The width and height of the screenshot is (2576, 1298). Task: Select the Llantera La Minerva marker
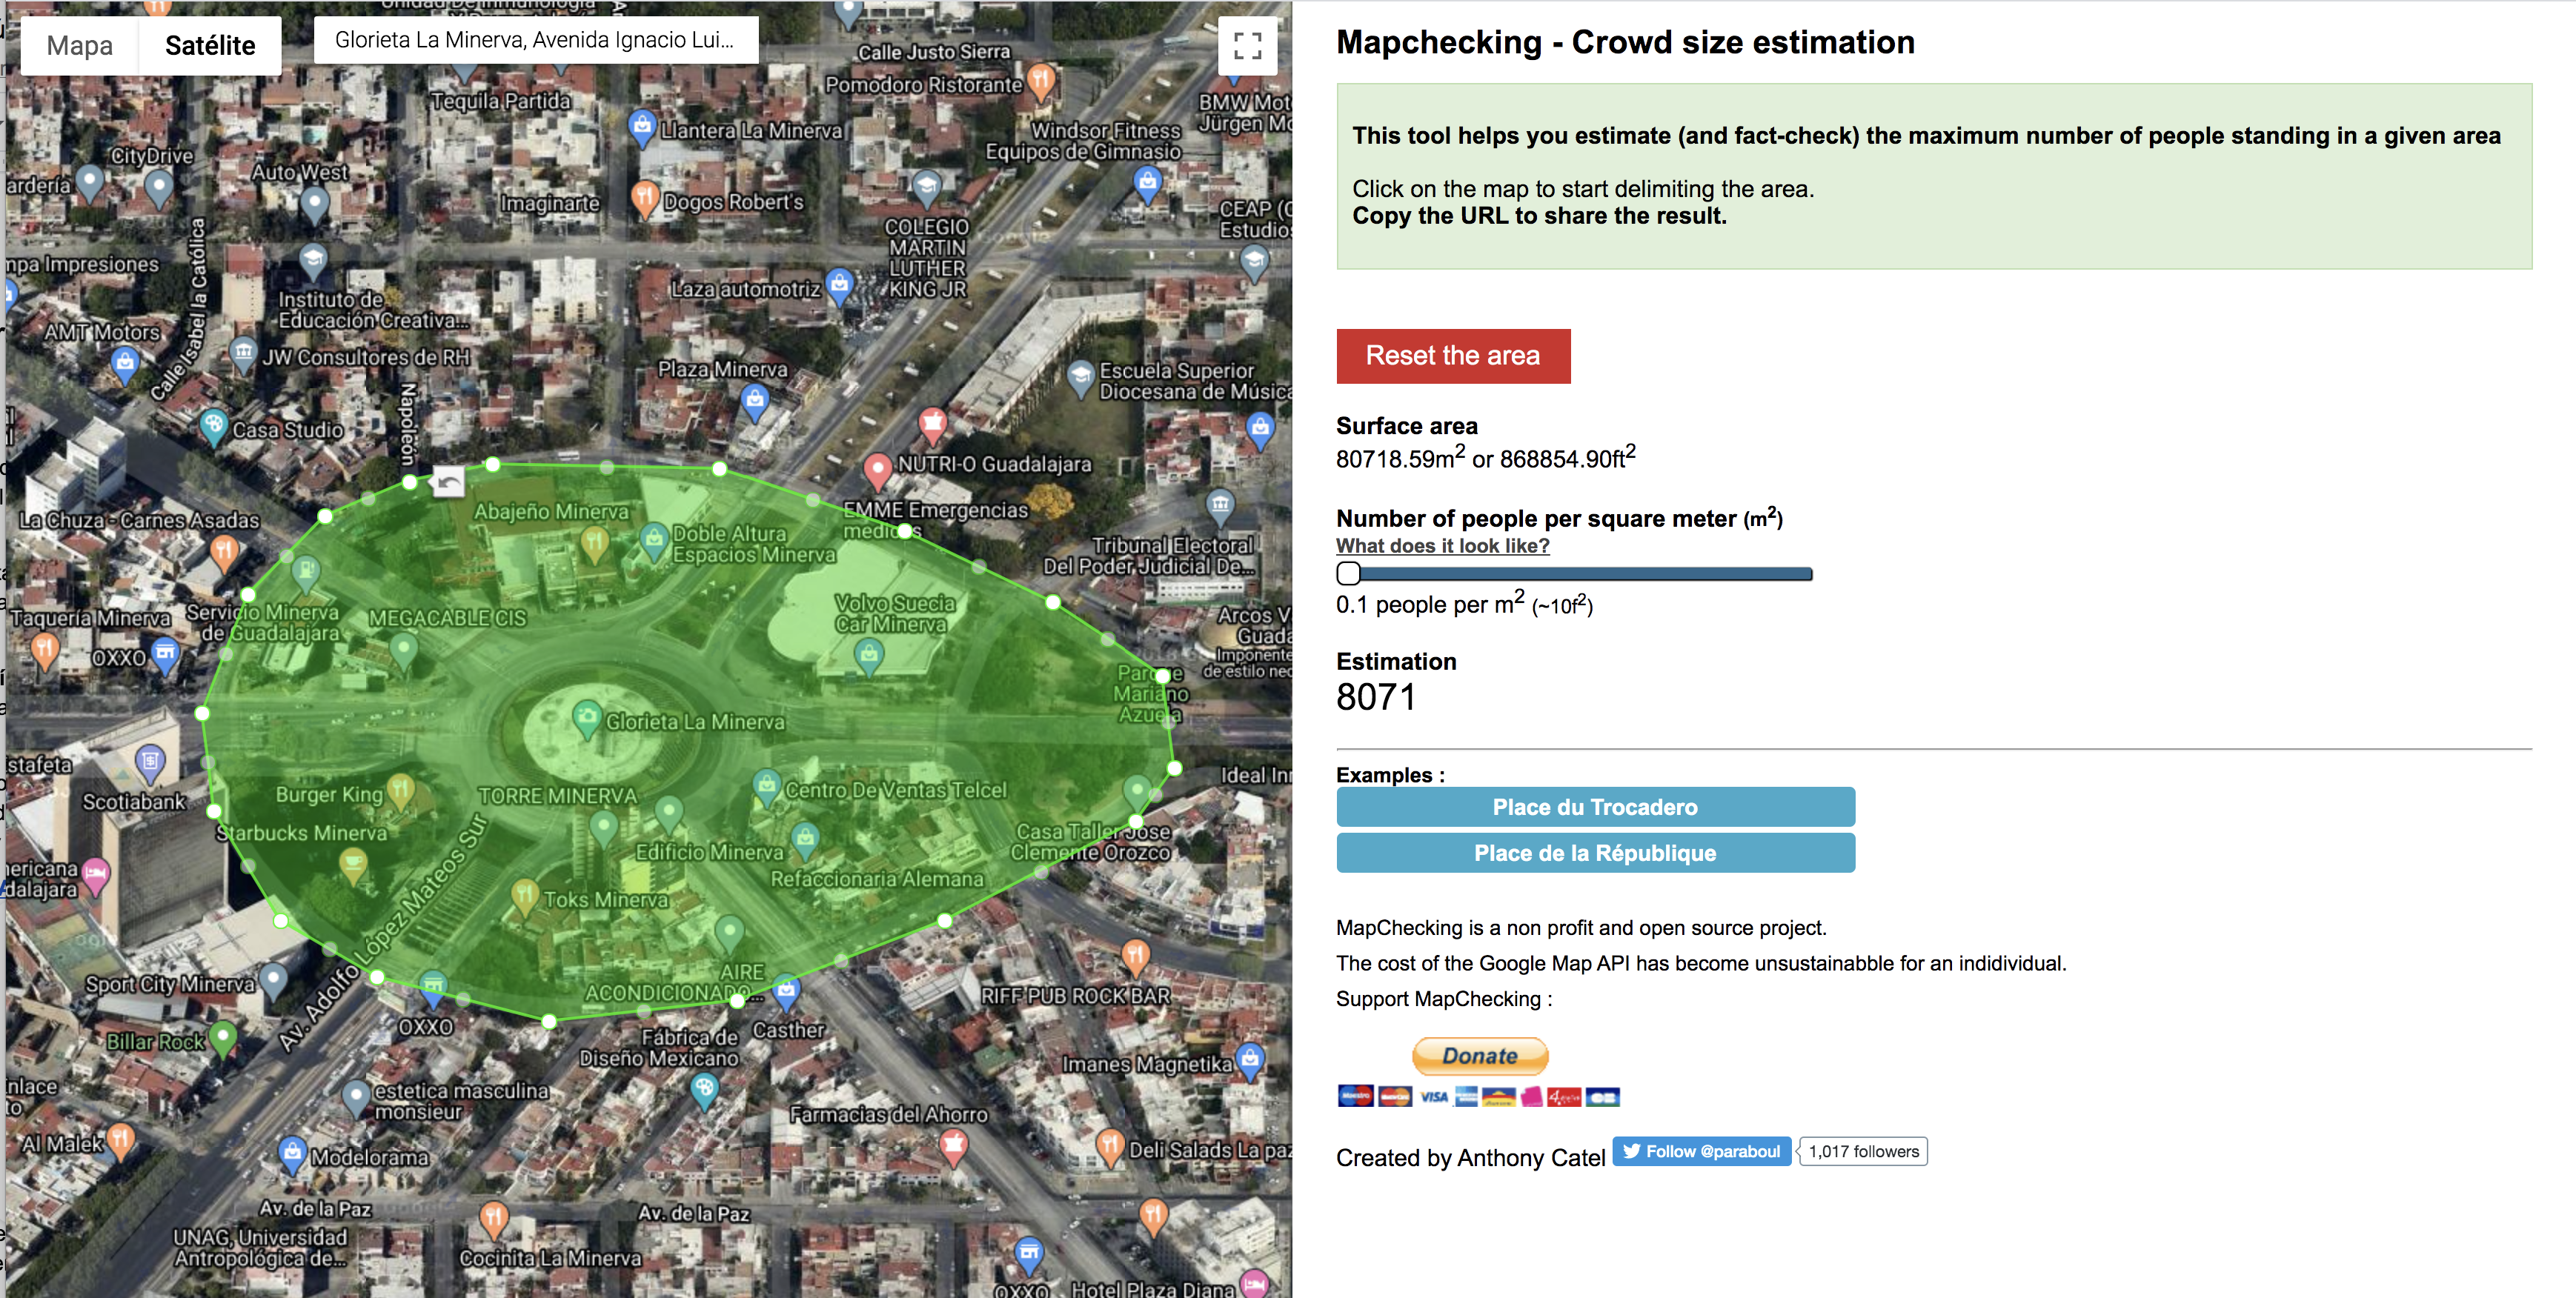pyautogui.click(x=642, y=128)
